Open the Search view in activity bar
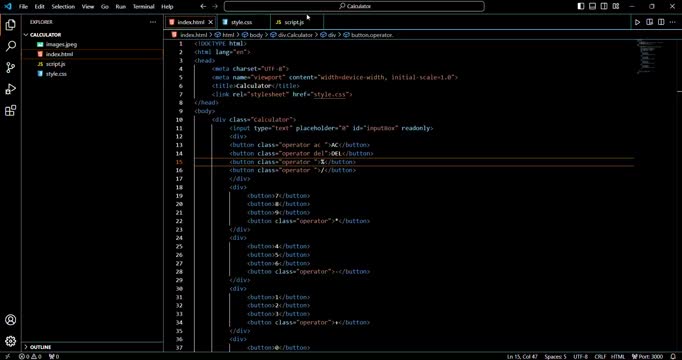The image size is (682, 360). click(11, 46)
